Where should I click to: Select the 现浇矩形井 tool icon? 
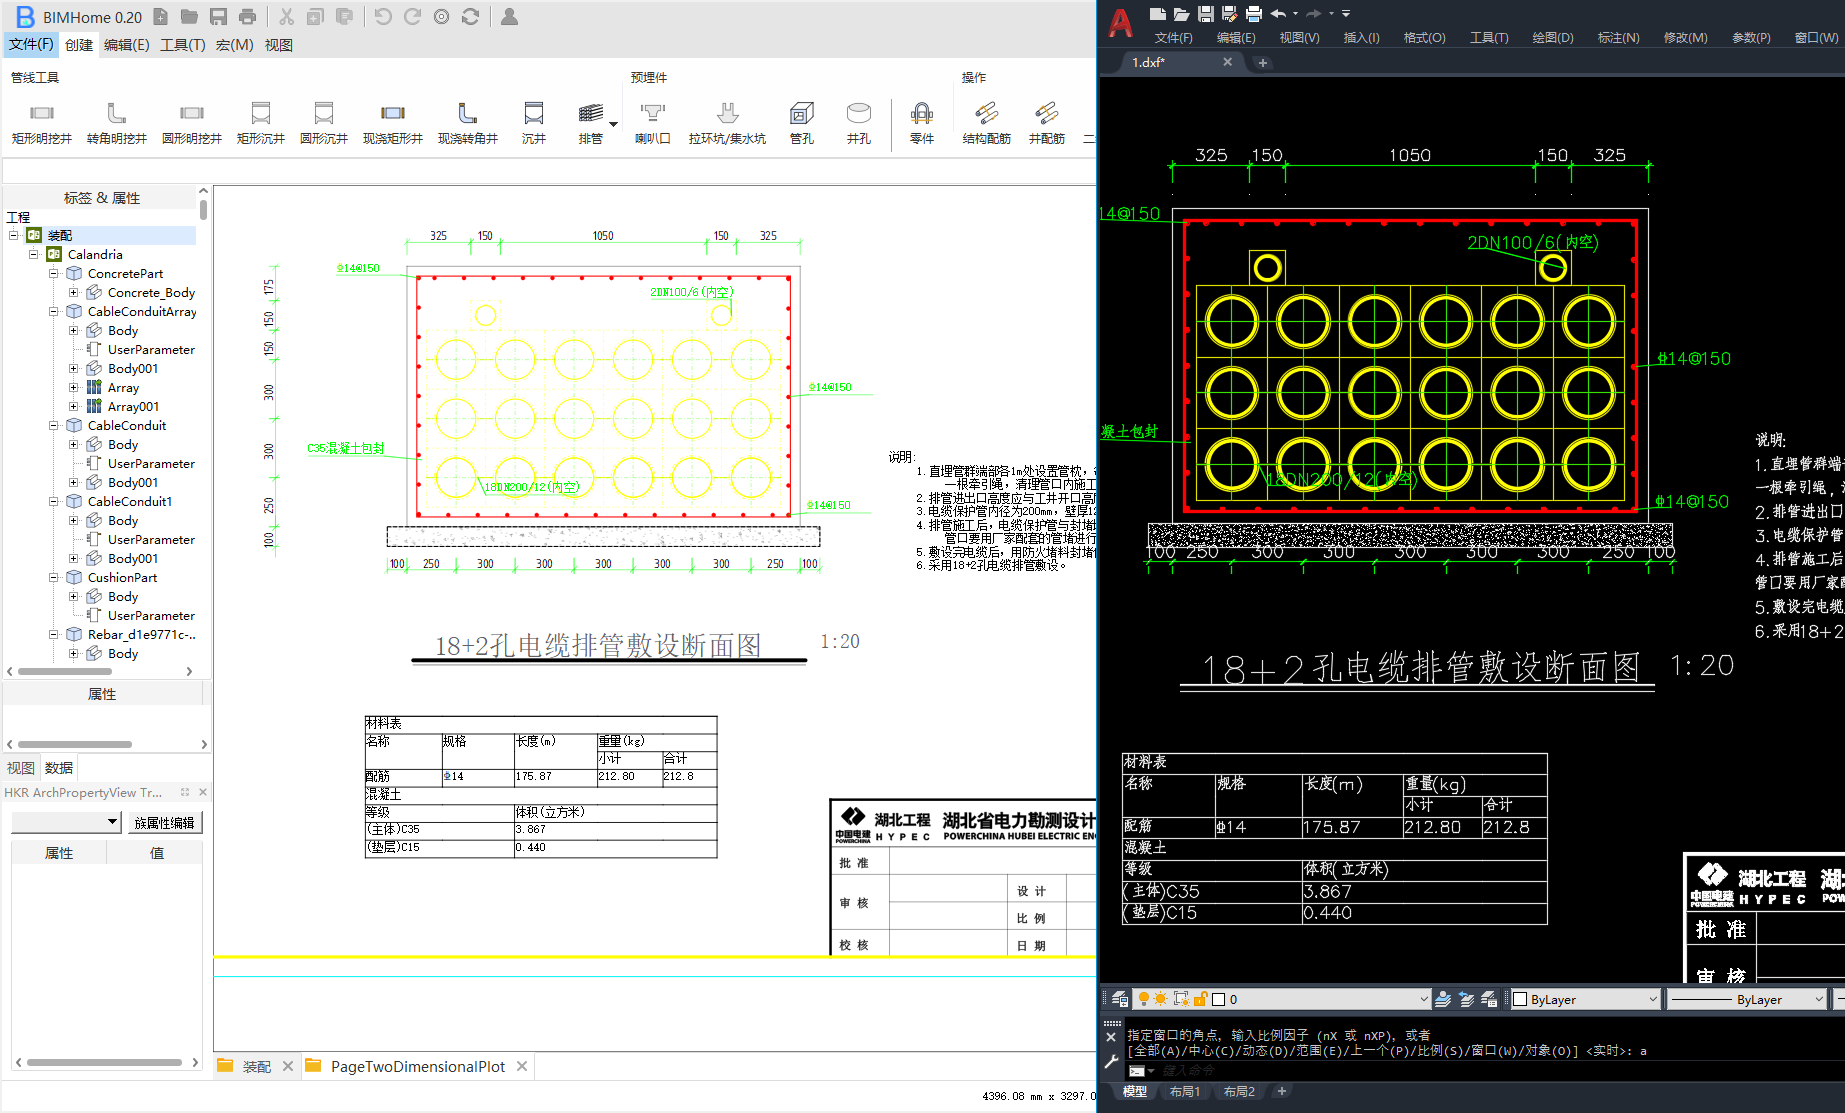(392, 113)
